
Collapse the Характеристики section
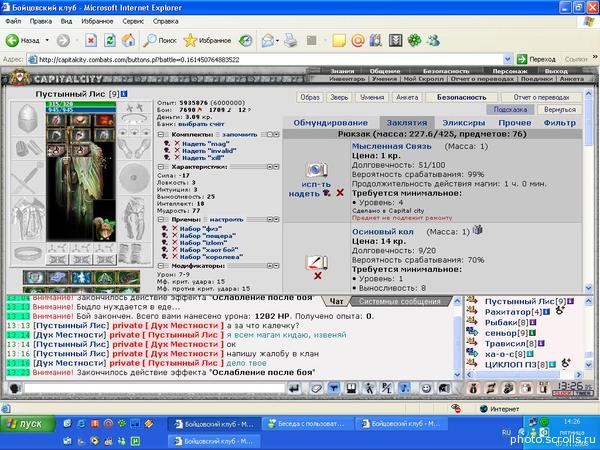[161, 167]
